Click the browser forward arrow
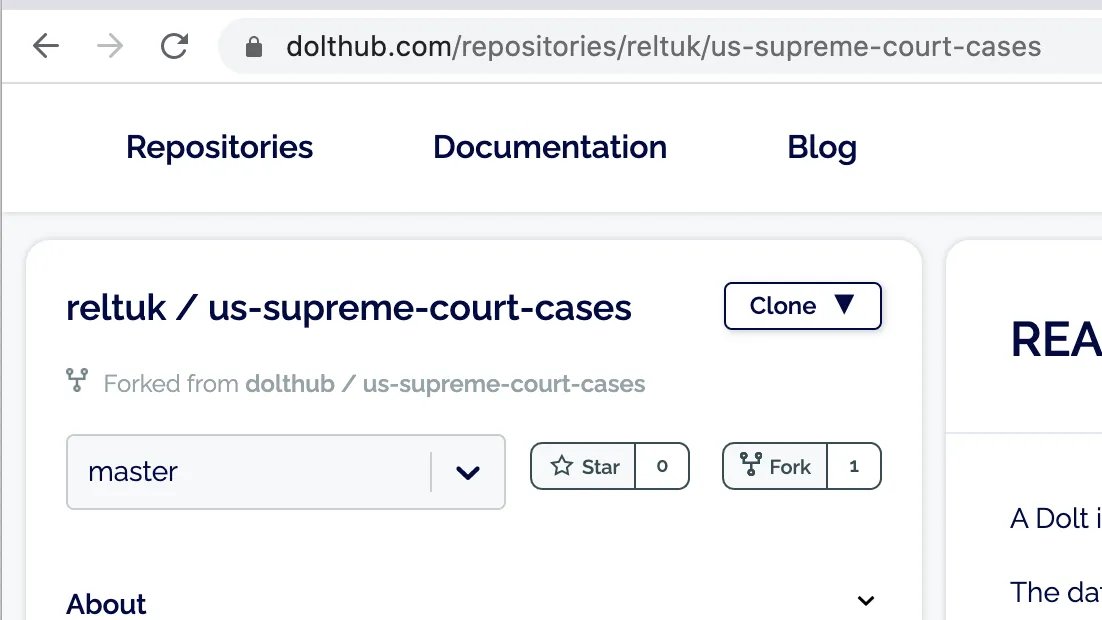Screen dimensions: 1102x620 (110, 46)
